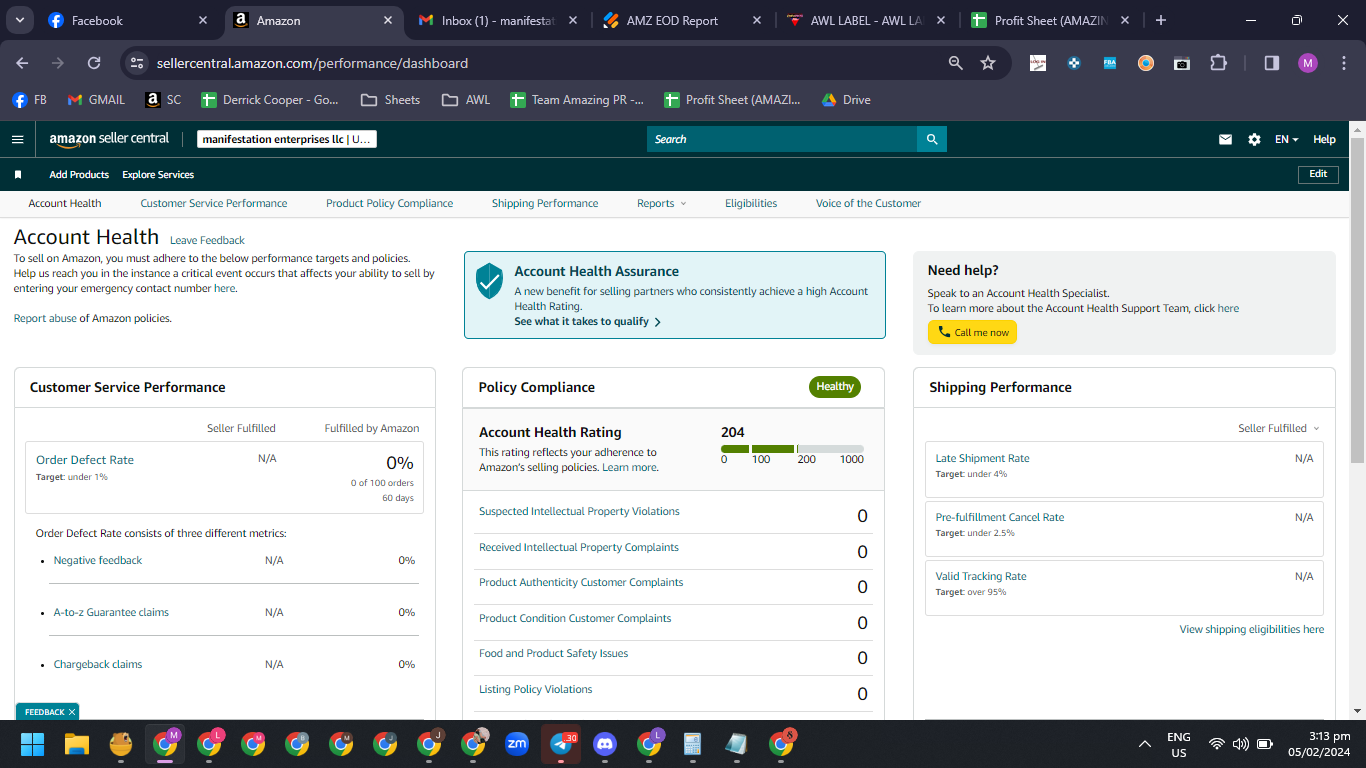1366x768 pixels.
Task: Open the Seller Central hamburger menu
Action: [x=17, y=140]
